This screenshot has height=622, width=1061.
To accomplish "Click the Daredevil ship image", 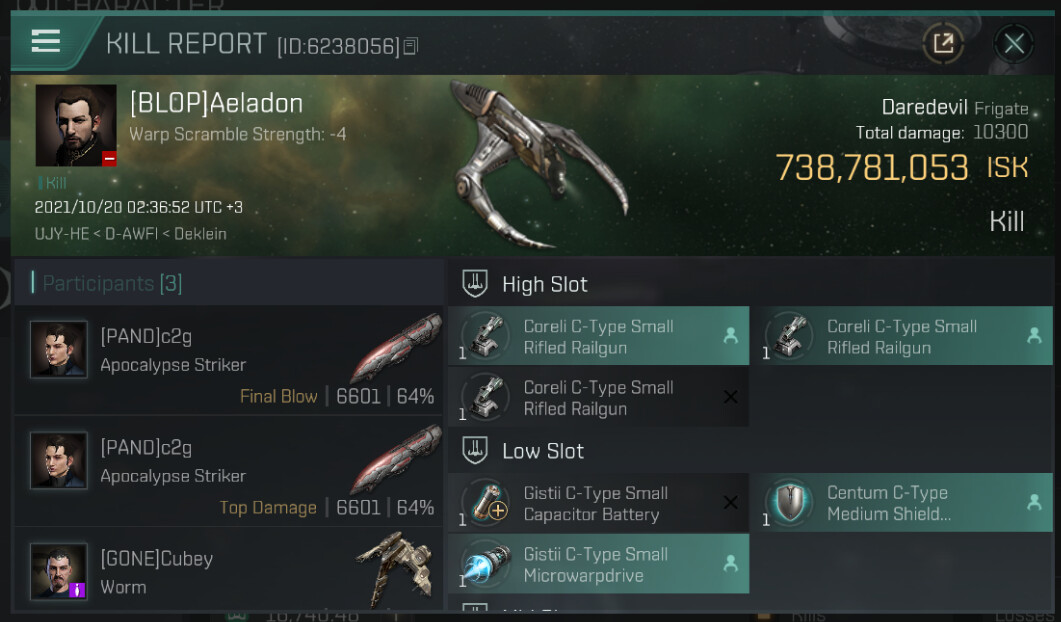I will (x=538, y=164).
